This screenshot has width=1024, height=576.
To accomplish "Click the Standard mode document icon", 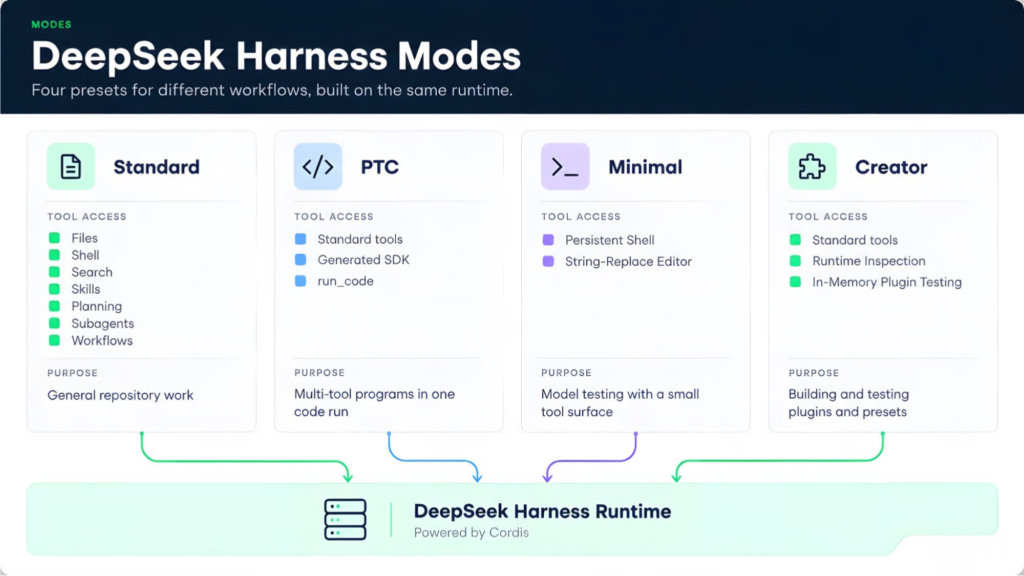I will (x=71, y=167).
